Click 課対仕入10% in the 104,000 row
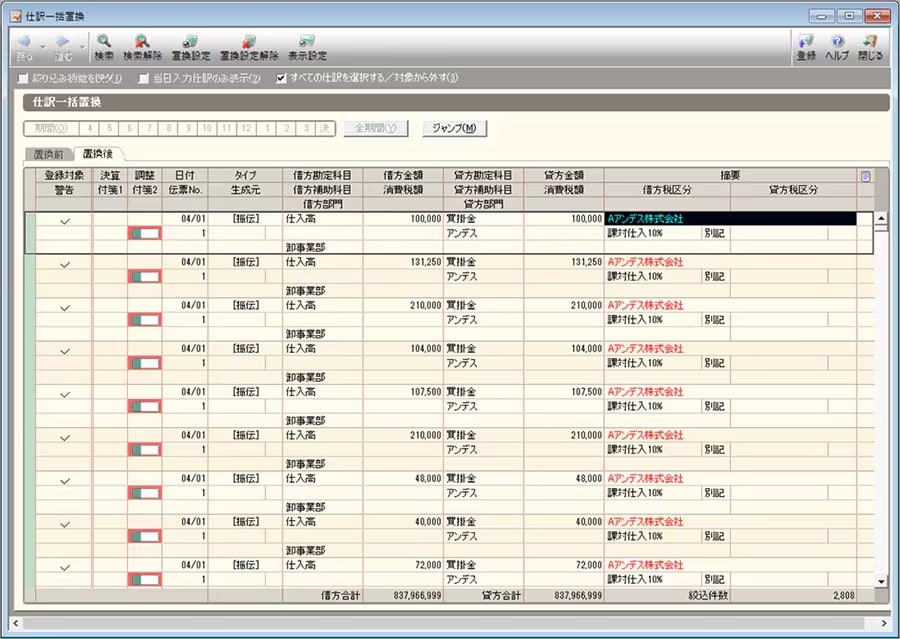The width and height of the screenshot is (900, 639). click(x=635, y=363)
